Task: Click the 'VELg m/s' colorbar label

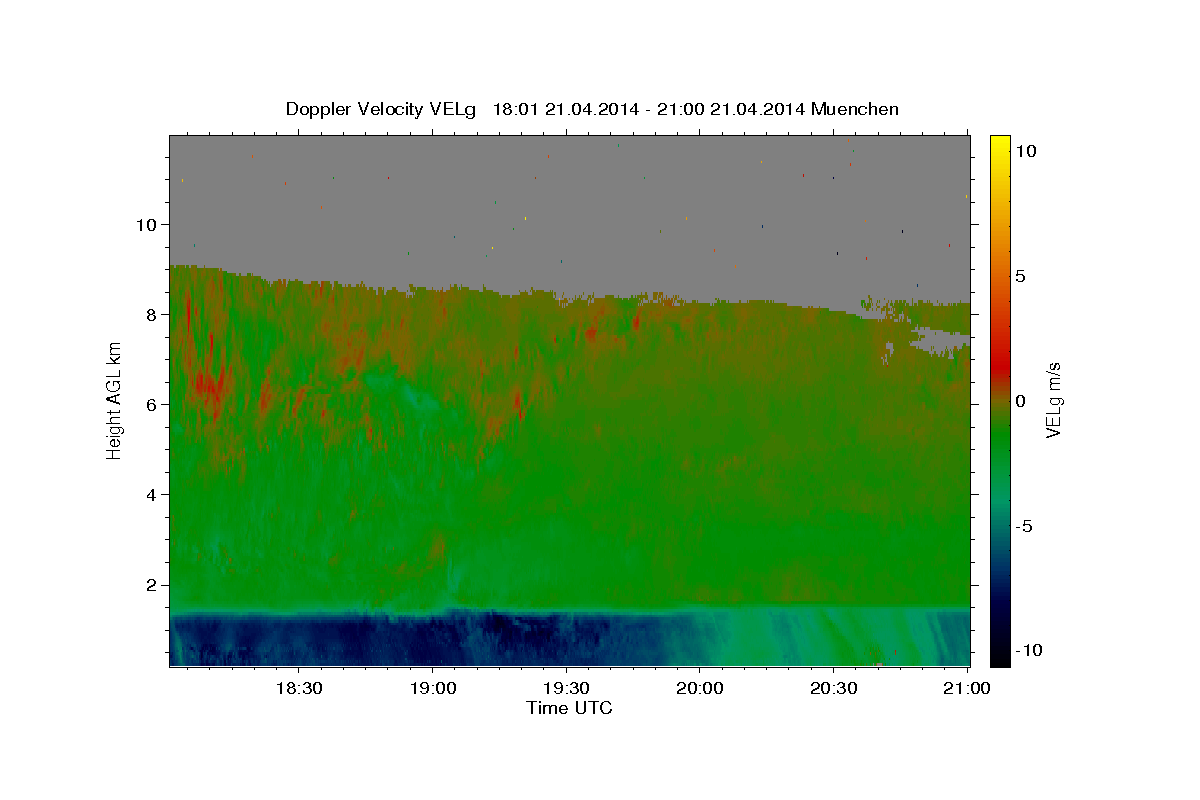Action: (1053, 400)
